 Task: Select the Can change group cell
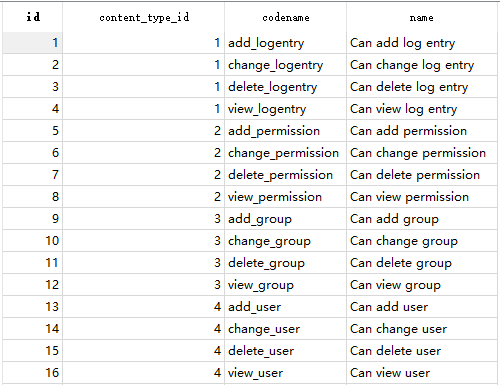pos(422,241)
